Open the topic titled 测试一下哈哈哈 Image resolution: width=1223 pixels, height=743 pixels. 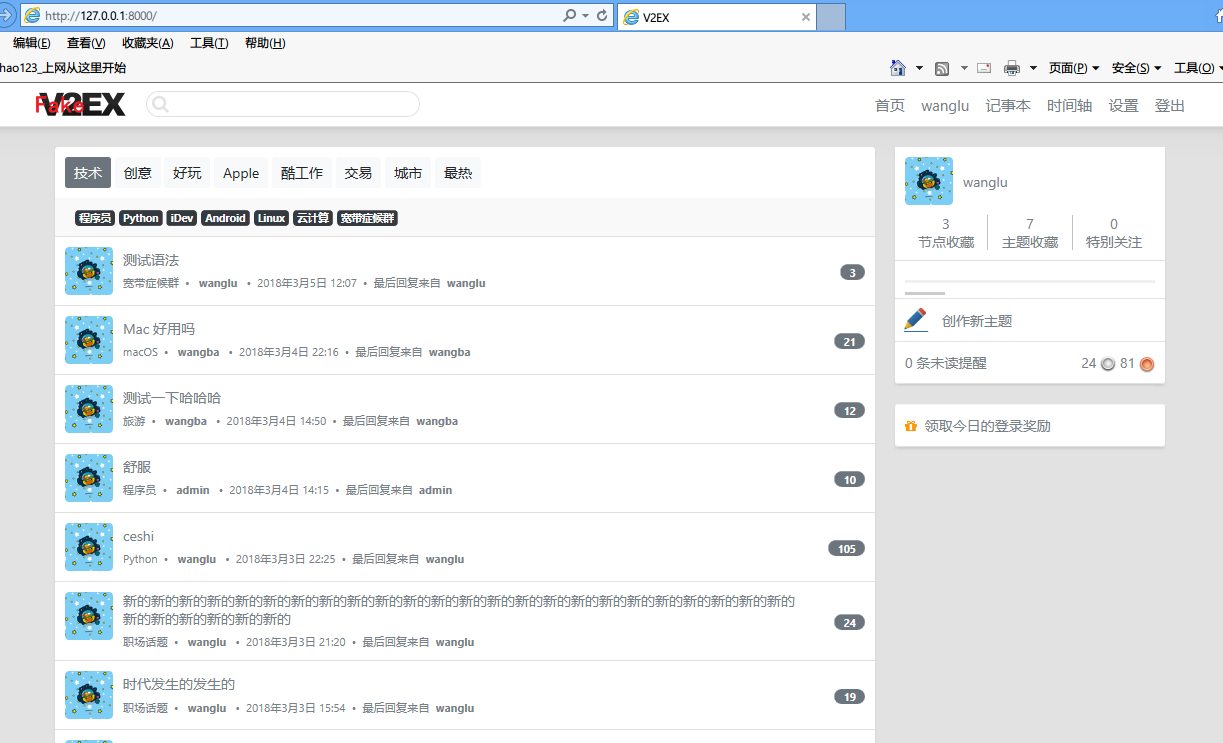click(x=172, y=398)
